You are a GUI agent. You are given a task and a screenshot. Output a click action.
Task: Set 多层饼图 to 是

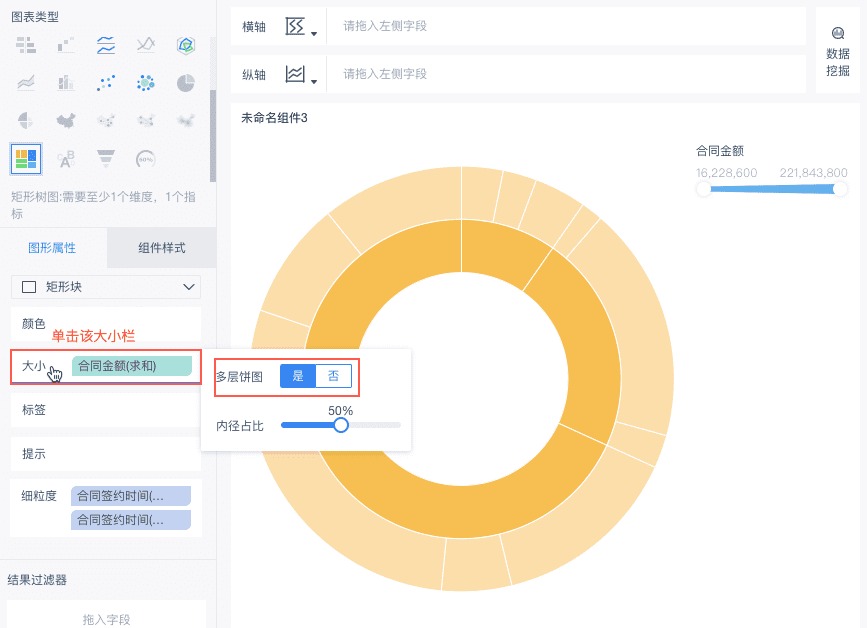298,376
